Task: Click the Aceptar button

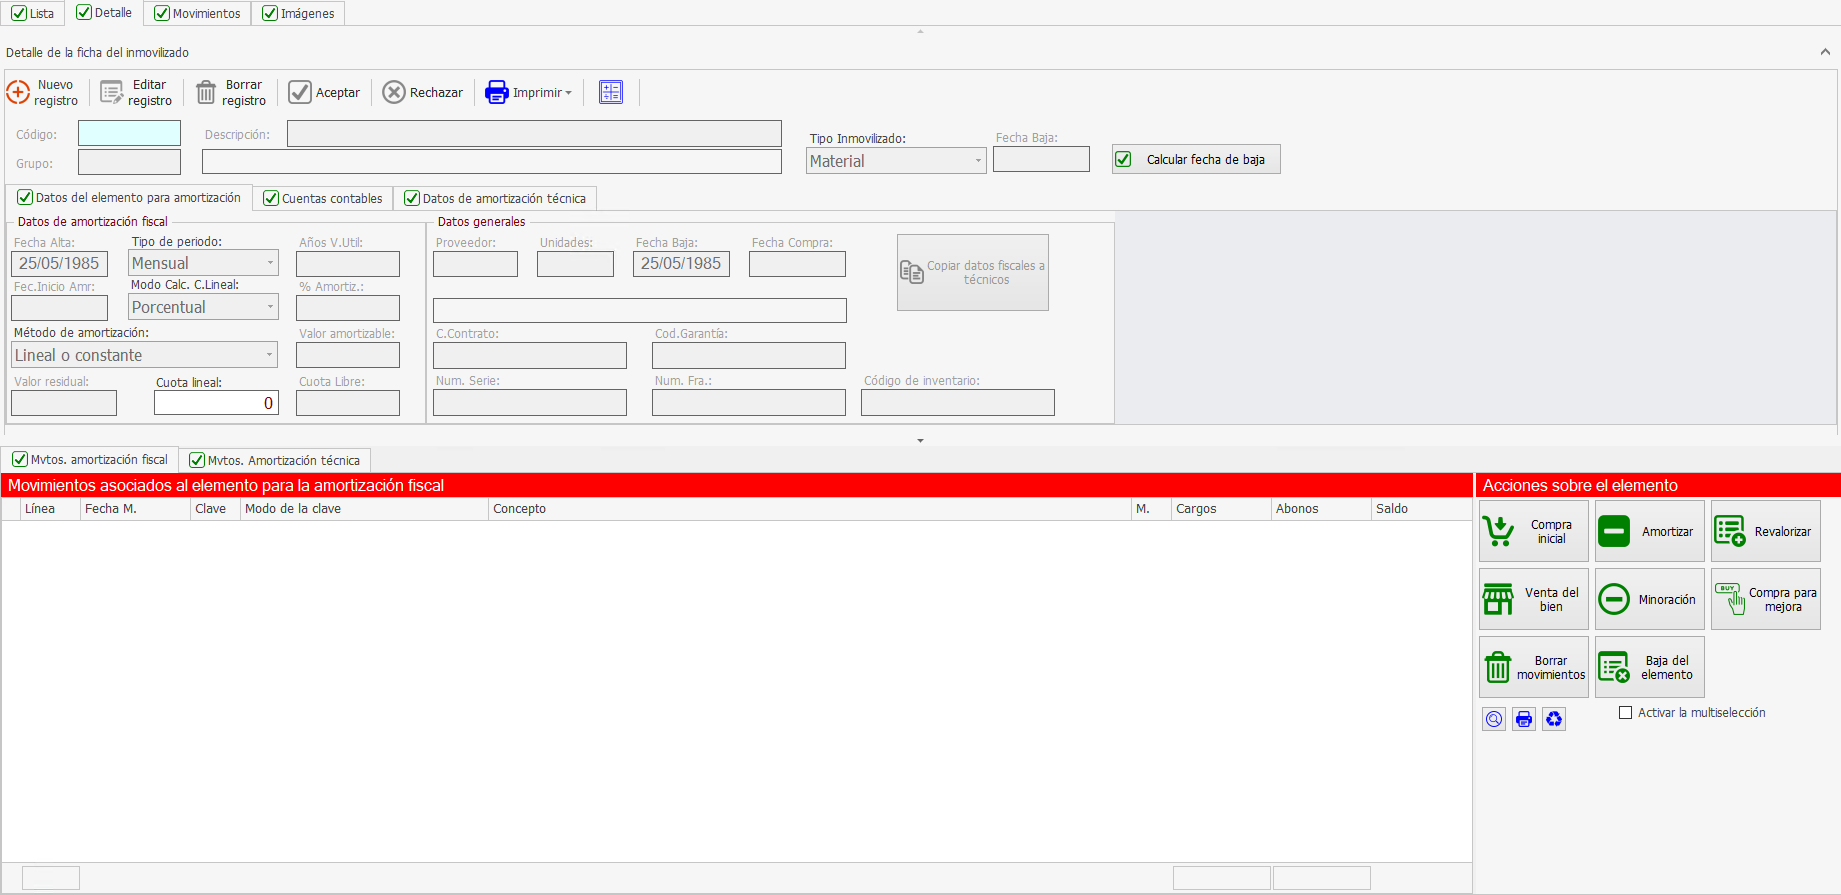Action: coord(325,93)
